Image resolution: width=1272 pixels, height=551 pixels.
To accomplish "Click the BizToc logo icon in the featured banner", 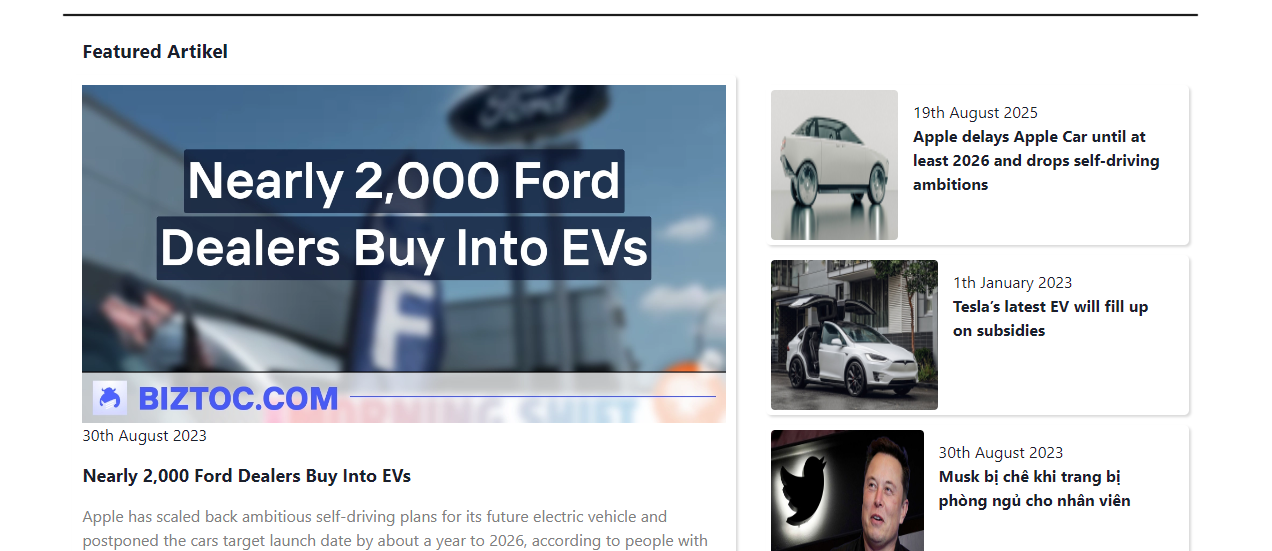I will [110, 398].
